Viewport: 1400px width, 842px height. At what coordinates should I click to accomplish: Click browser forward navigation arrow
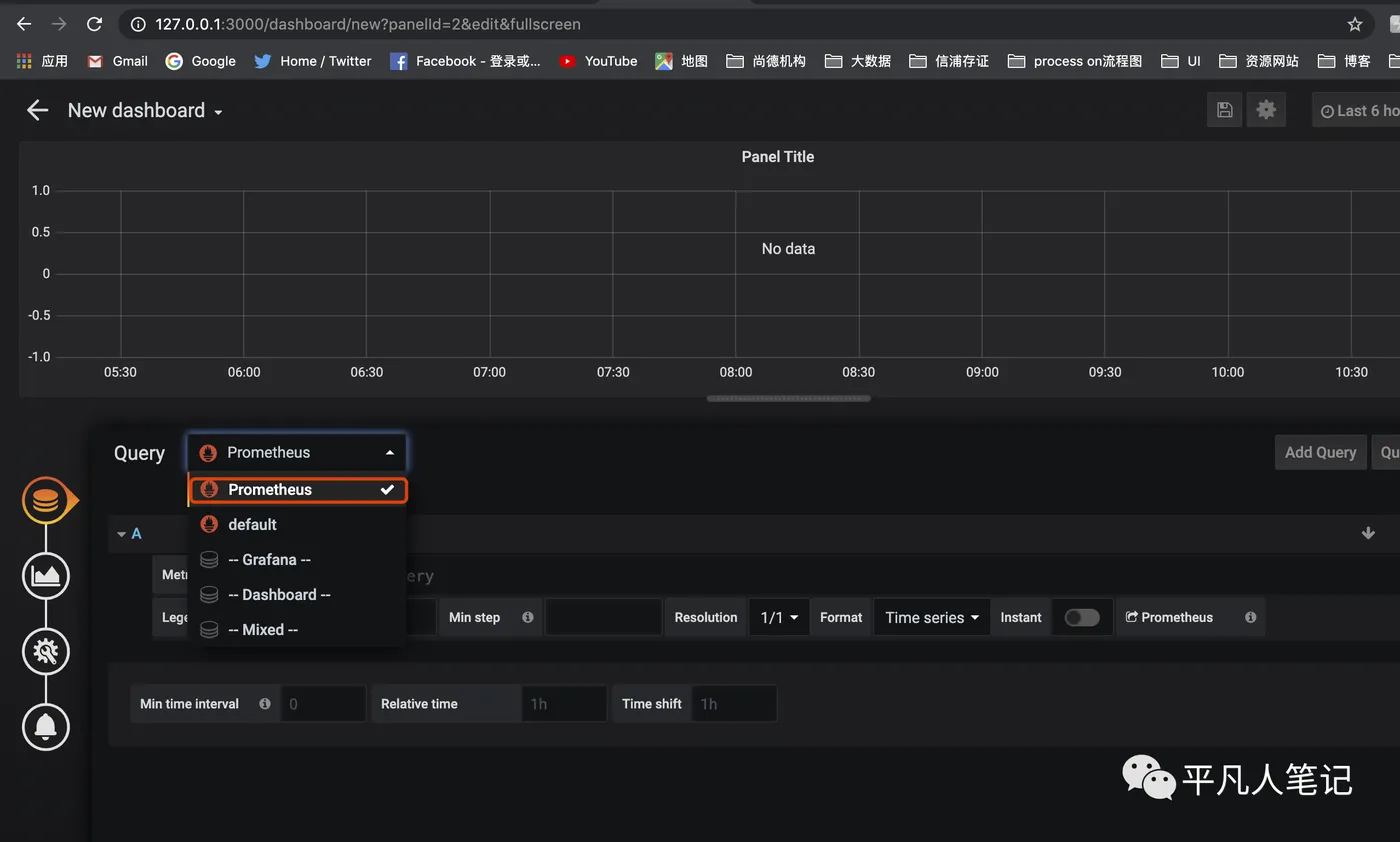pos(59,24)
